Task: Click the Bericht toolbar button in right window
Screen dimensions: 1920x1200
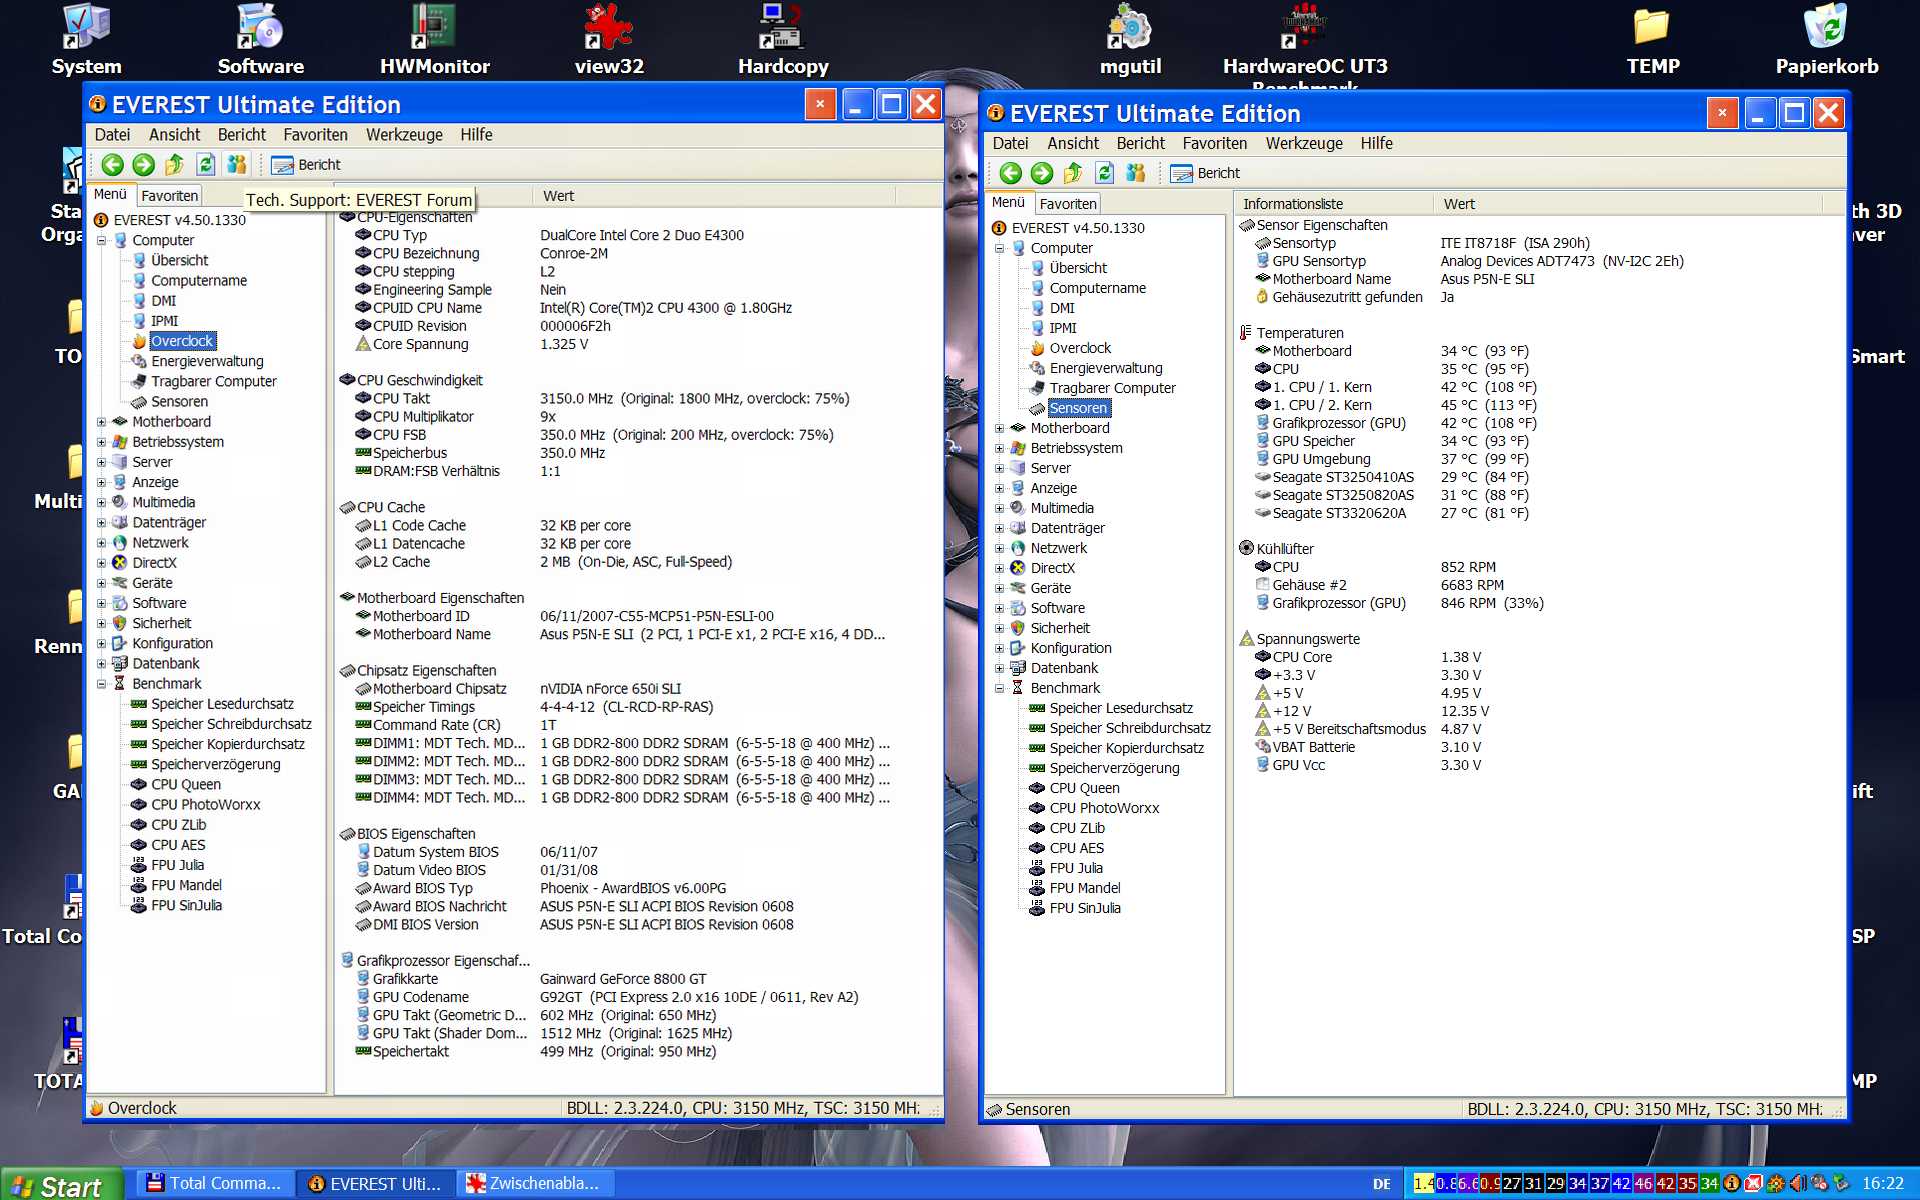Action: pos(1206,173)
